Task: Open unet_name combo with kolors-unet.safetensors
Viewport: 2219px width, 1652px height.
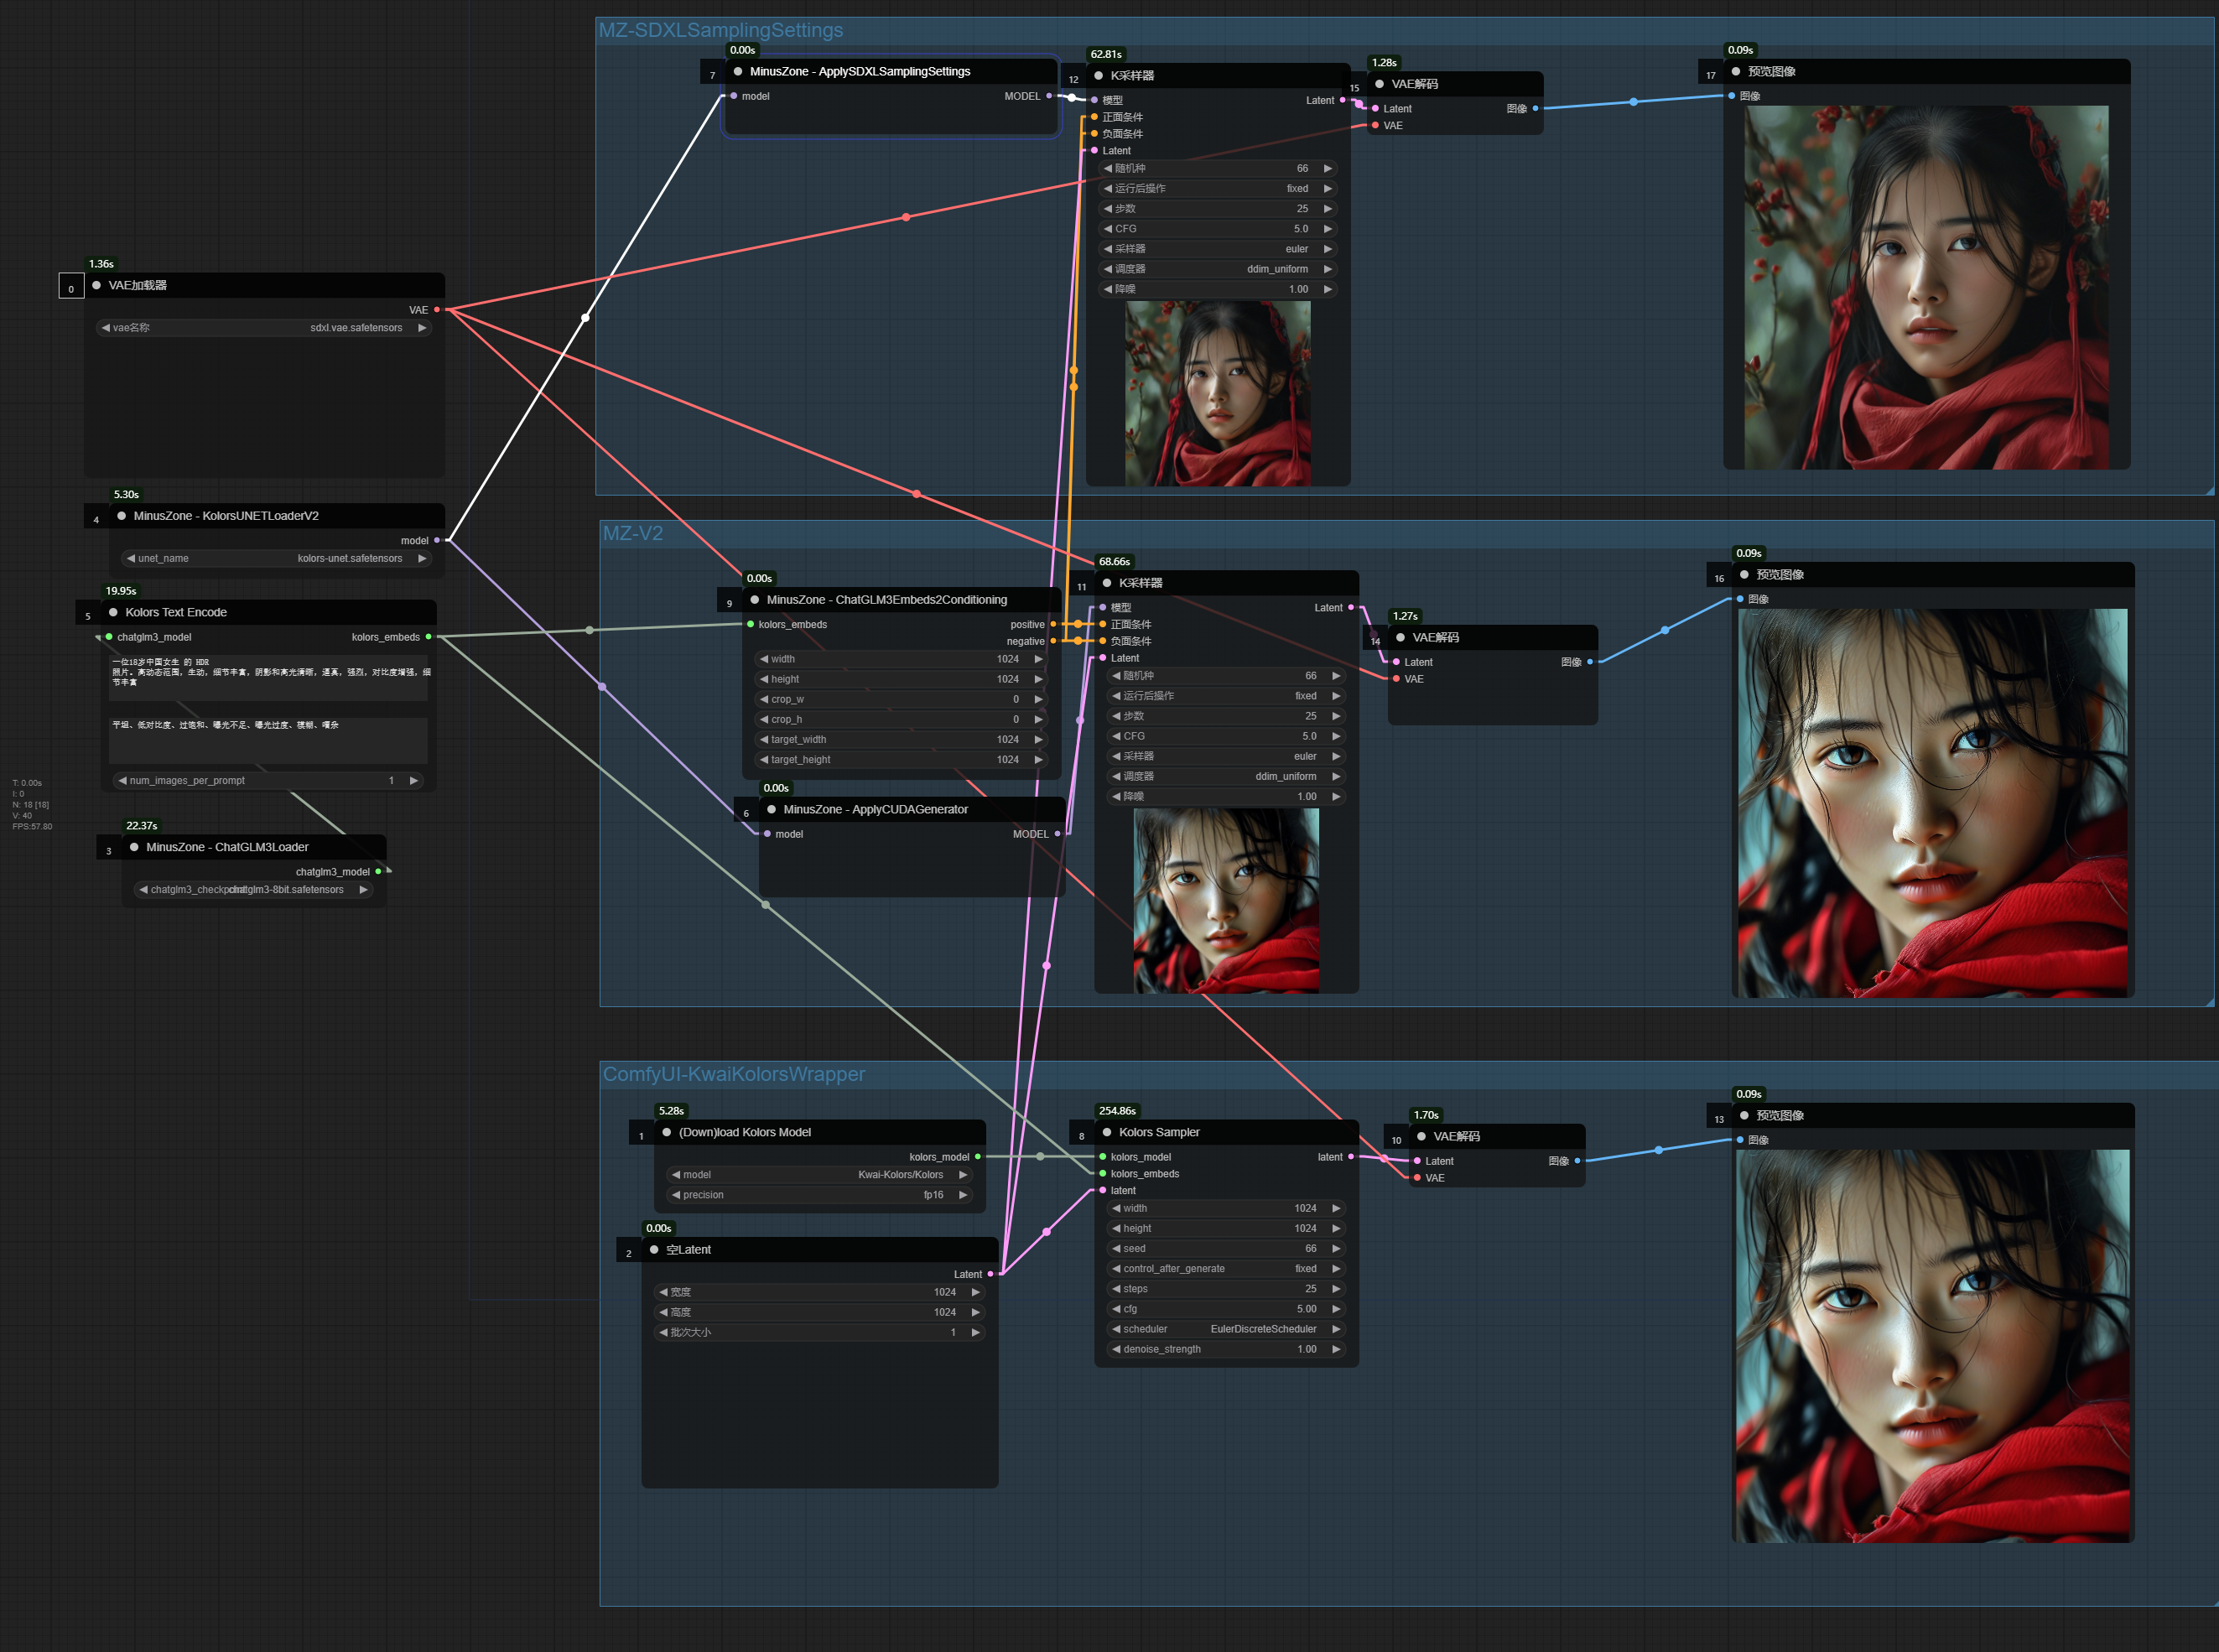Action: [276, 558]
